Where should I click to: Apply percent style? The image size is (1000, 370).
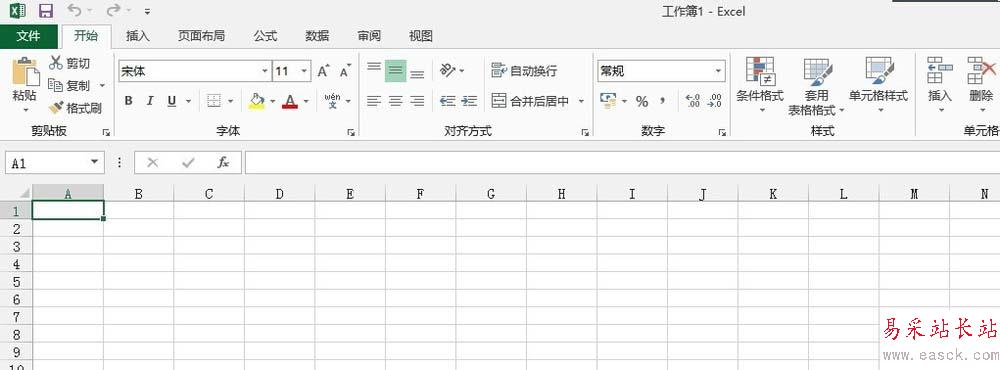click(642, 101)
